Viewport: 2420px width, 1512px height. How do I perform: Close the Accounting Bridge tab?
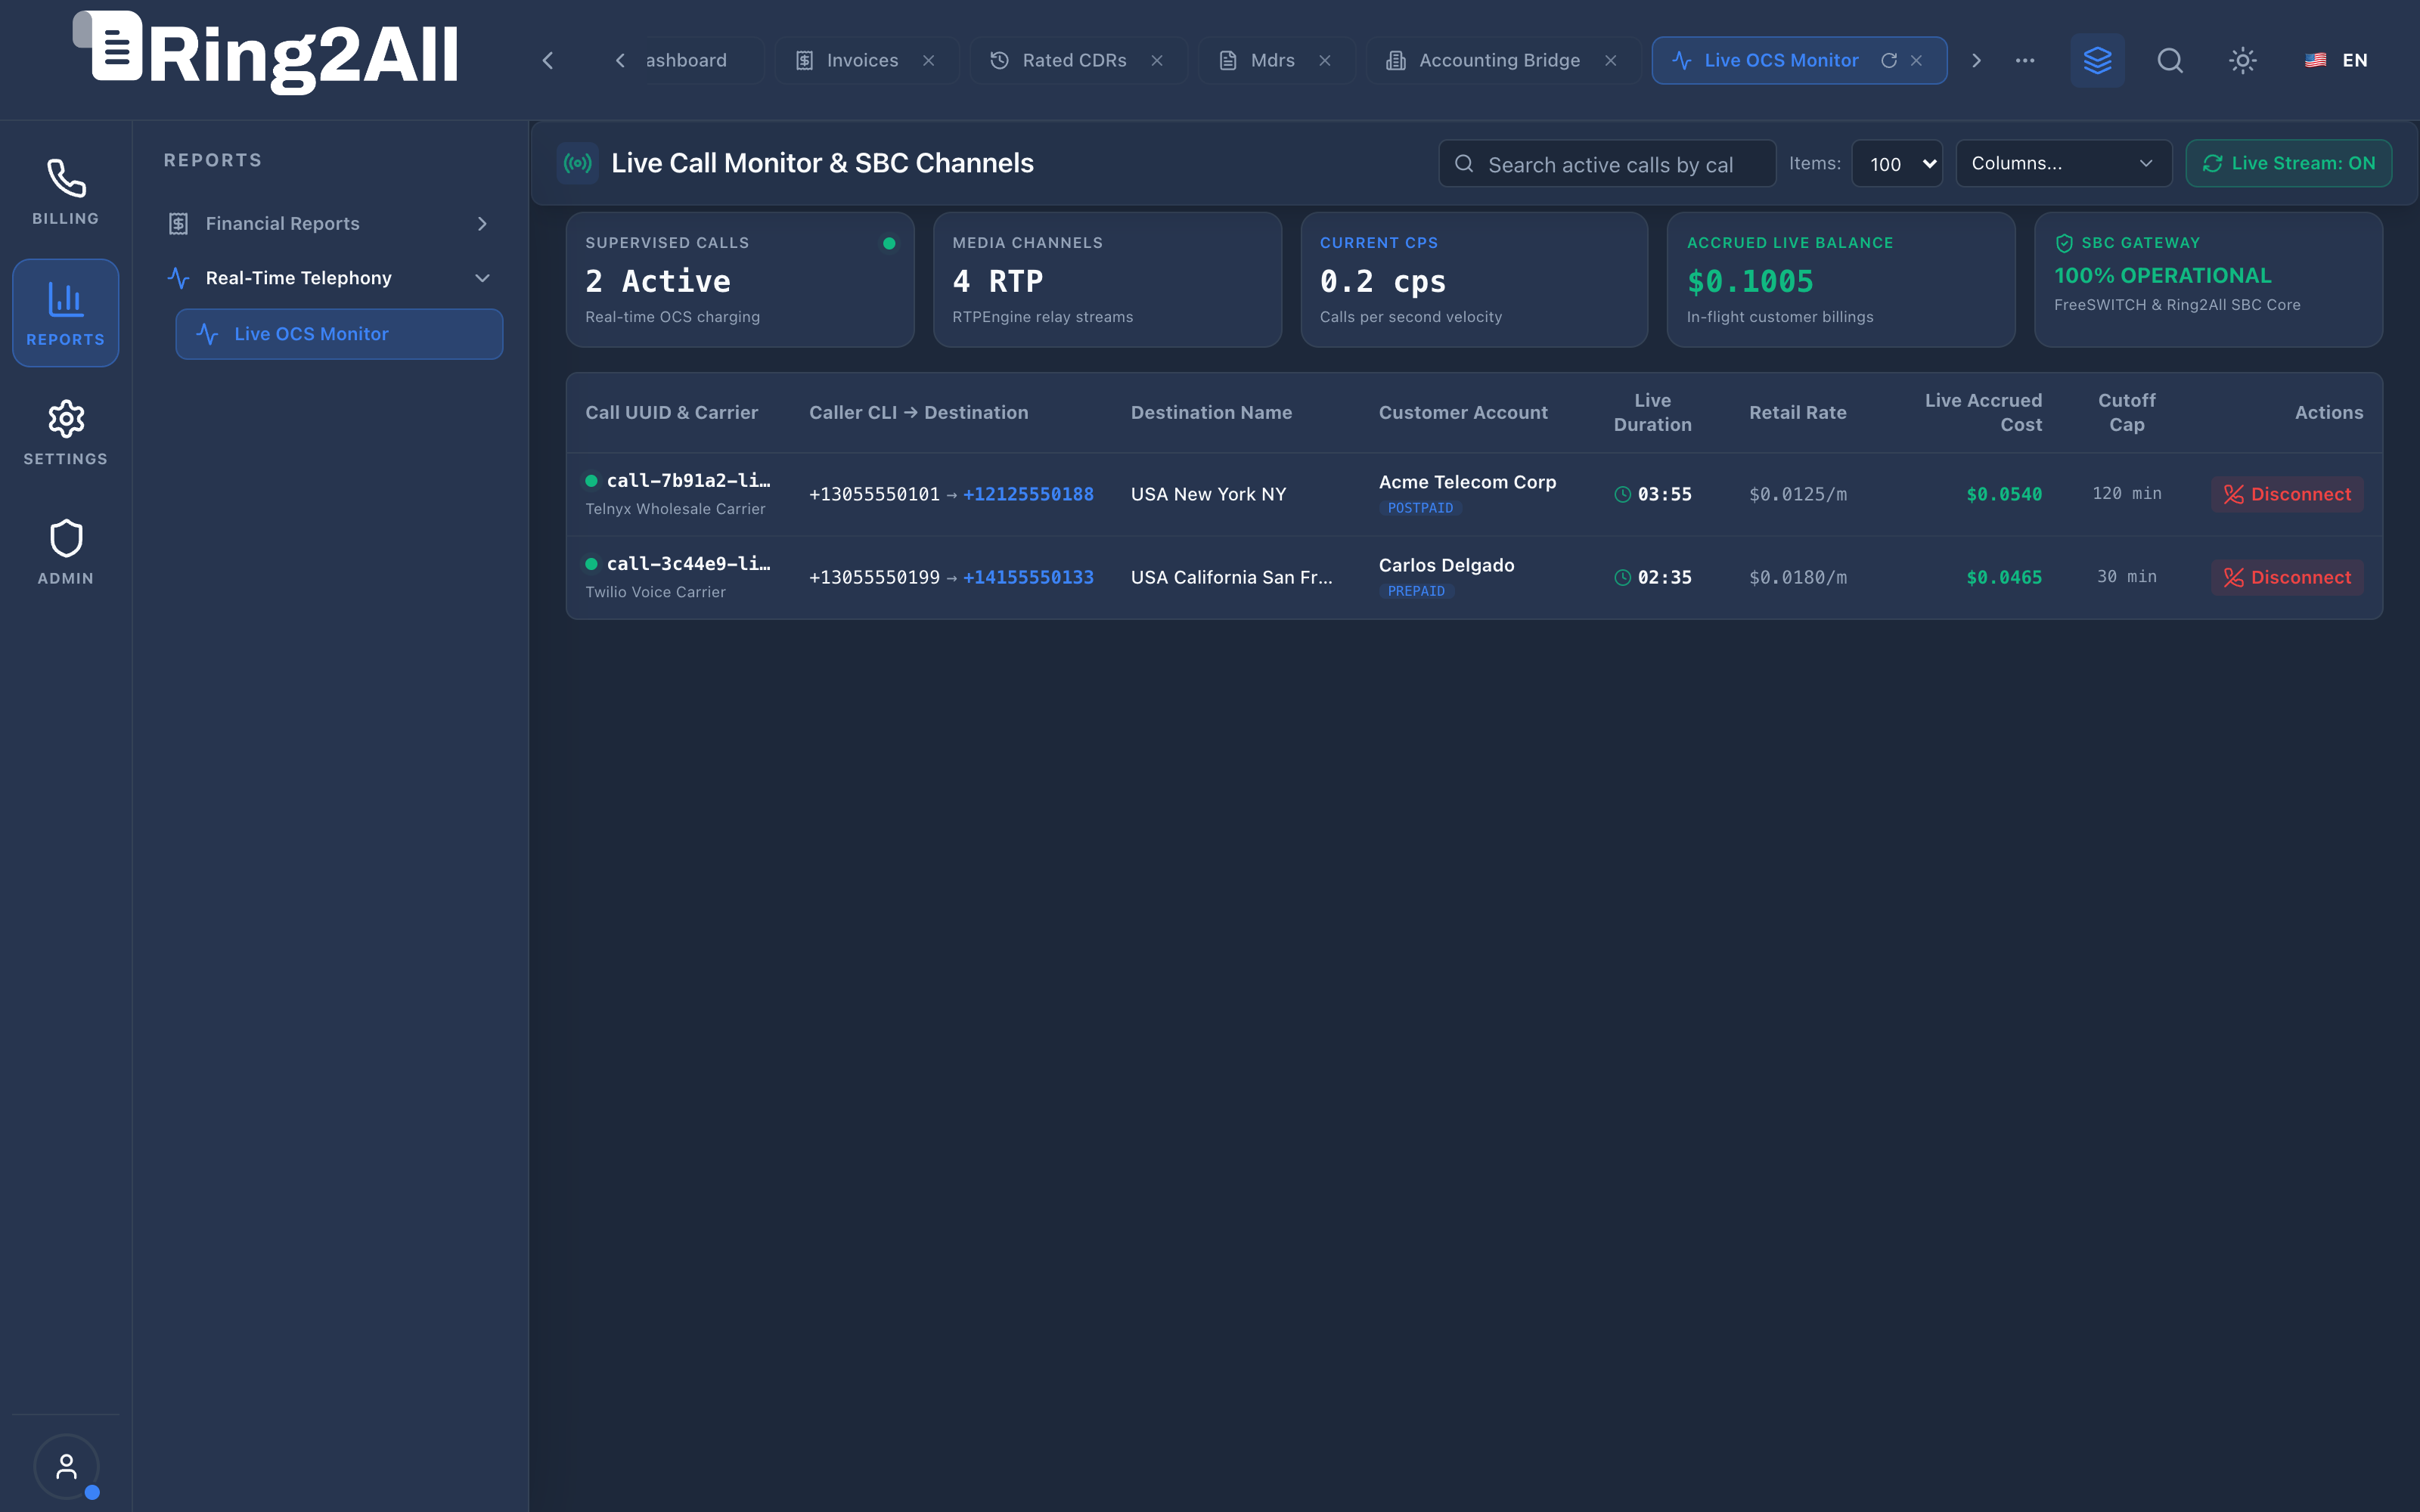(1610, 60)
